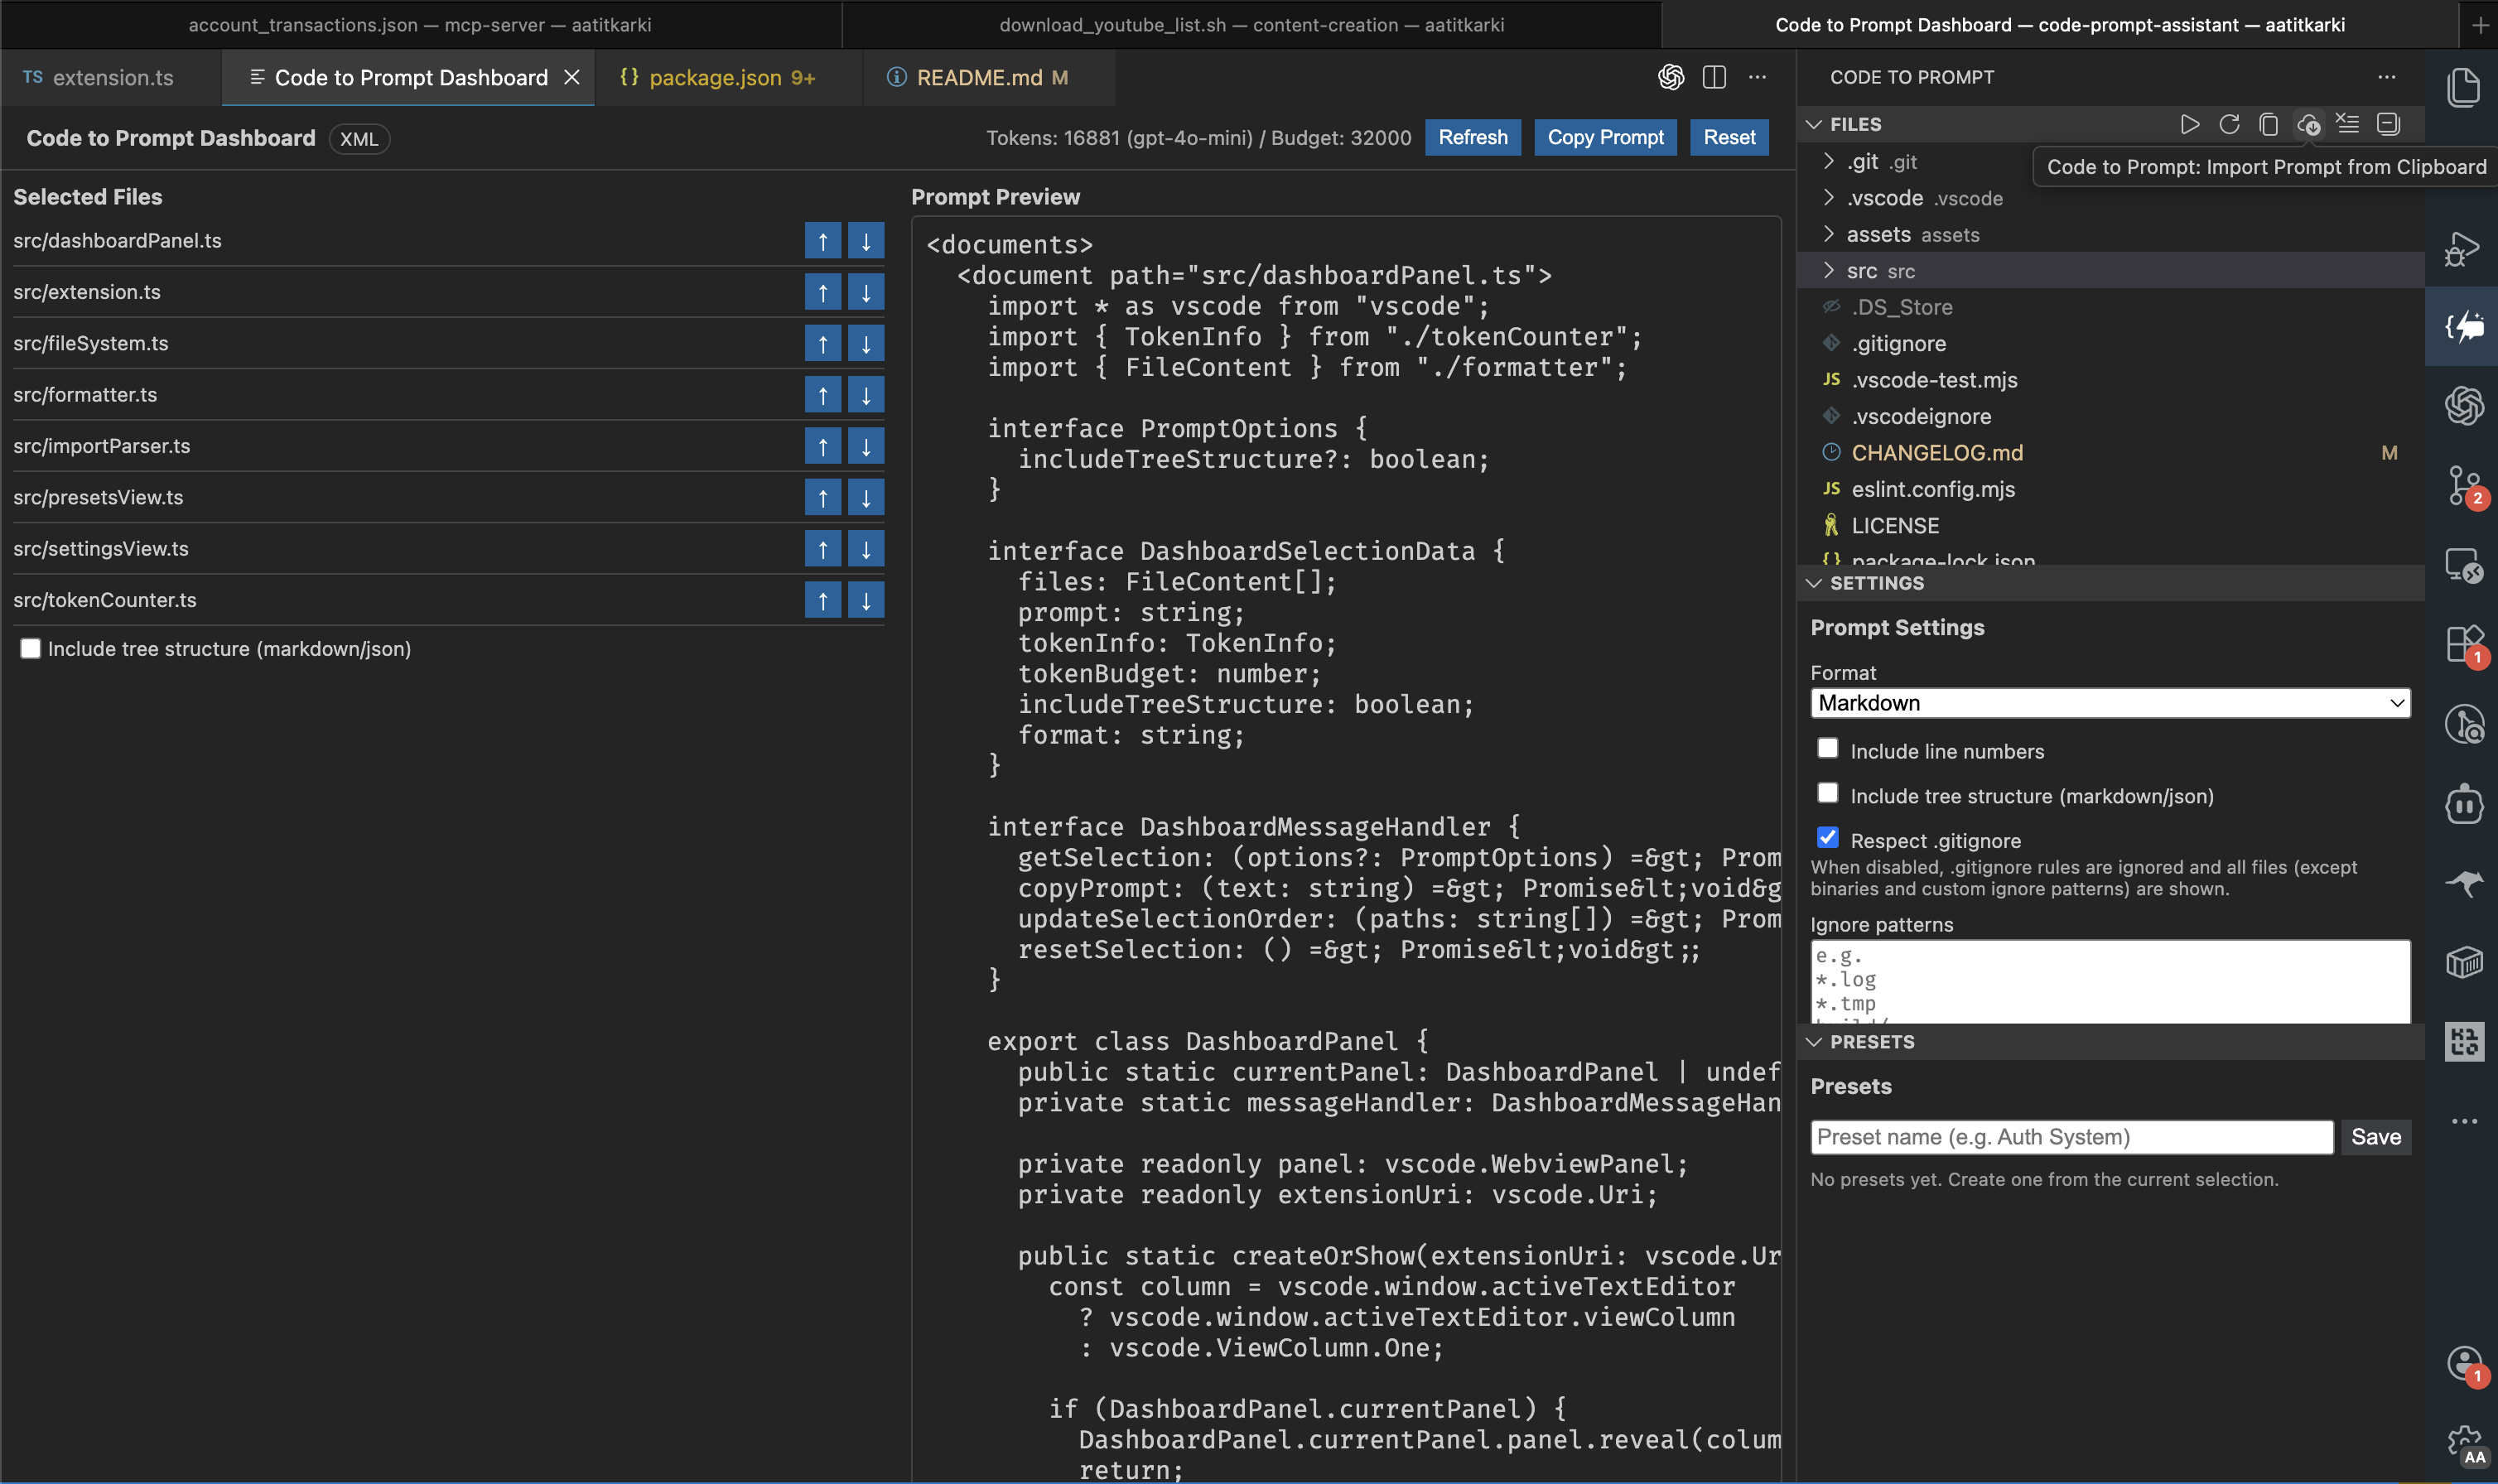Open Source Control from the activity bar

2463,487
